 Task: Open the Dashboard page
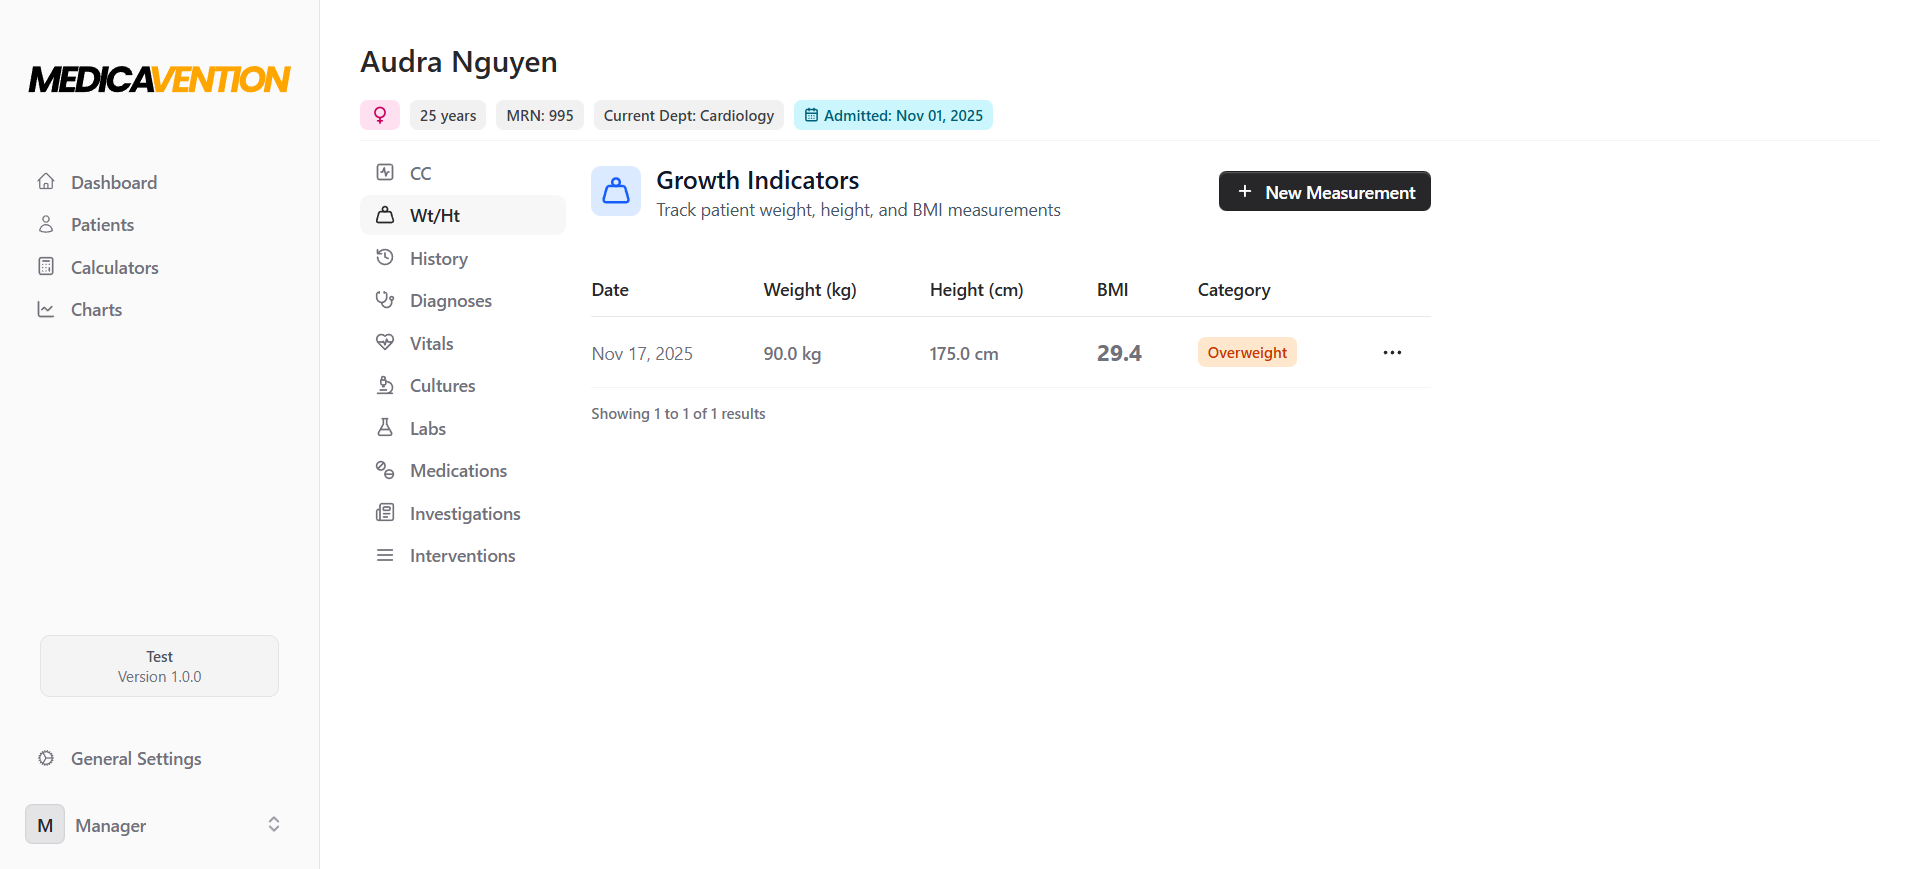tap(114, 182)
